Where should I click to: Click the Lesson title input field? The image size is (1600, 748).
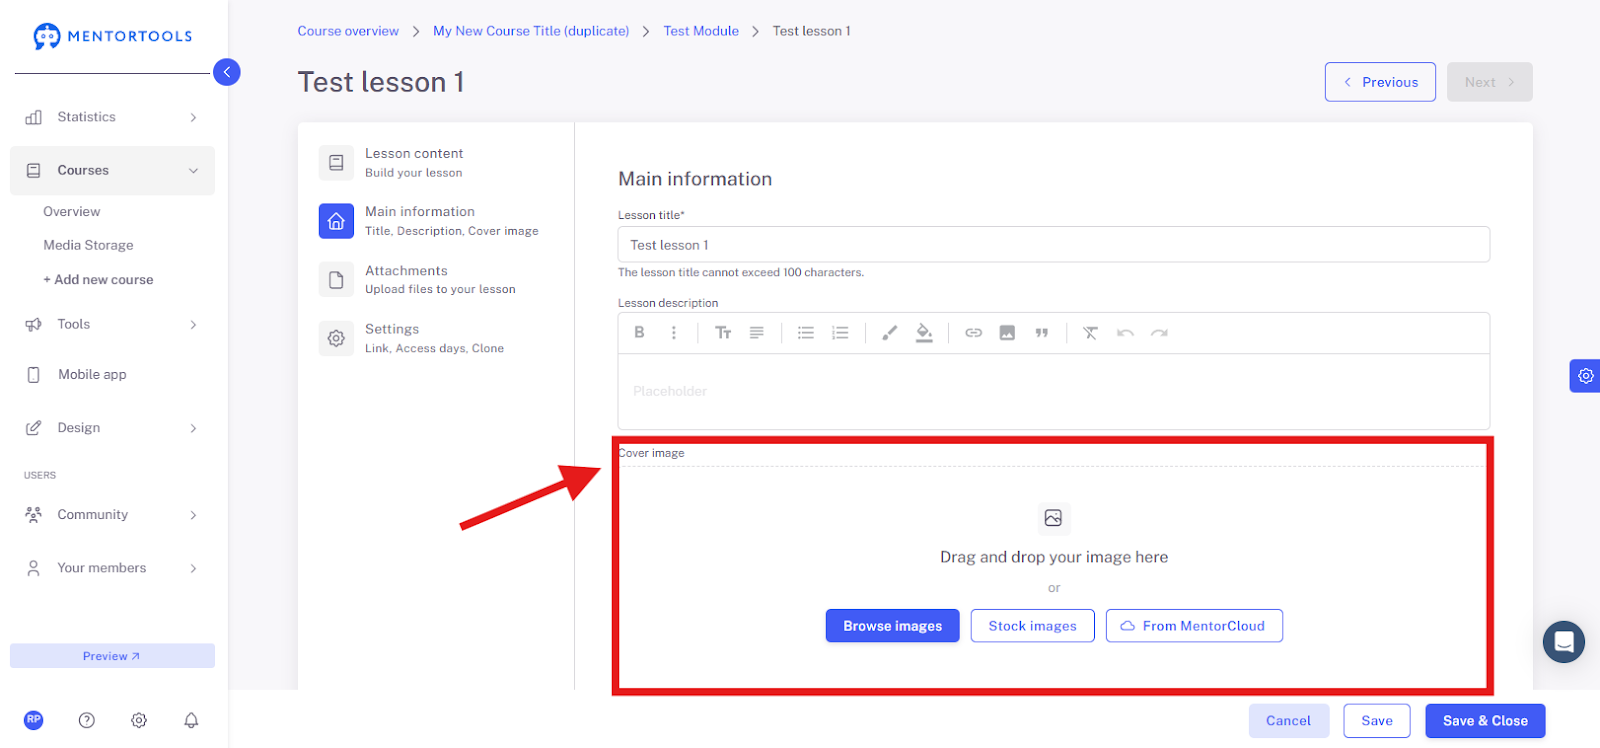(x=1054, y=245)
